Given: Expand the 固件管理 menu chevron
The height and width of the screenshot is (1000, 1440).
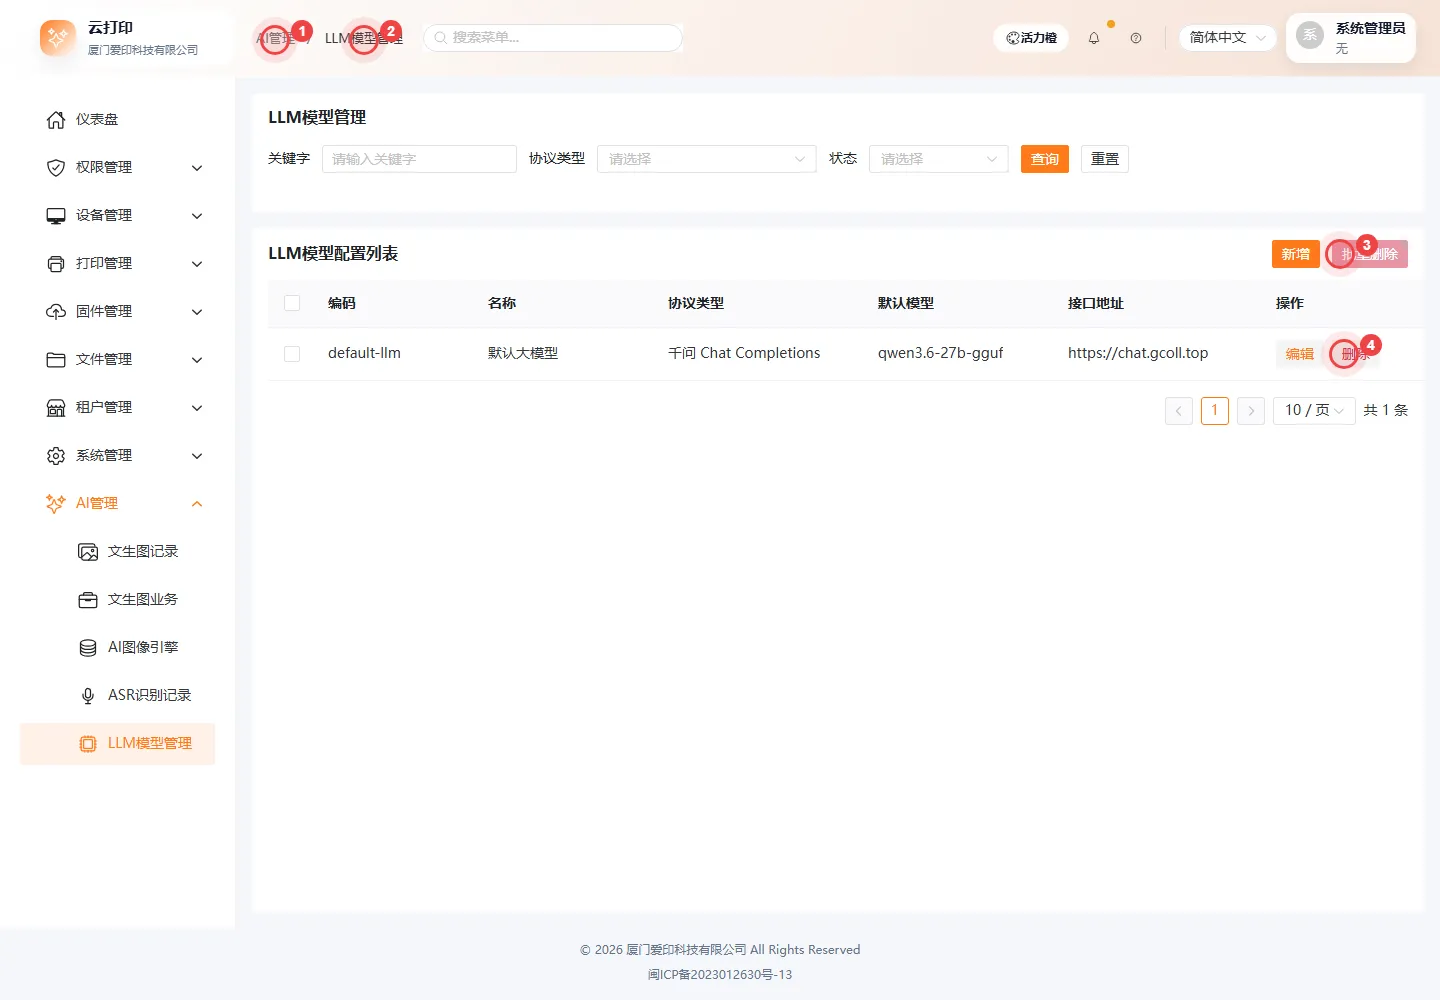Looking at the screenshot, I should click(197, 312).
